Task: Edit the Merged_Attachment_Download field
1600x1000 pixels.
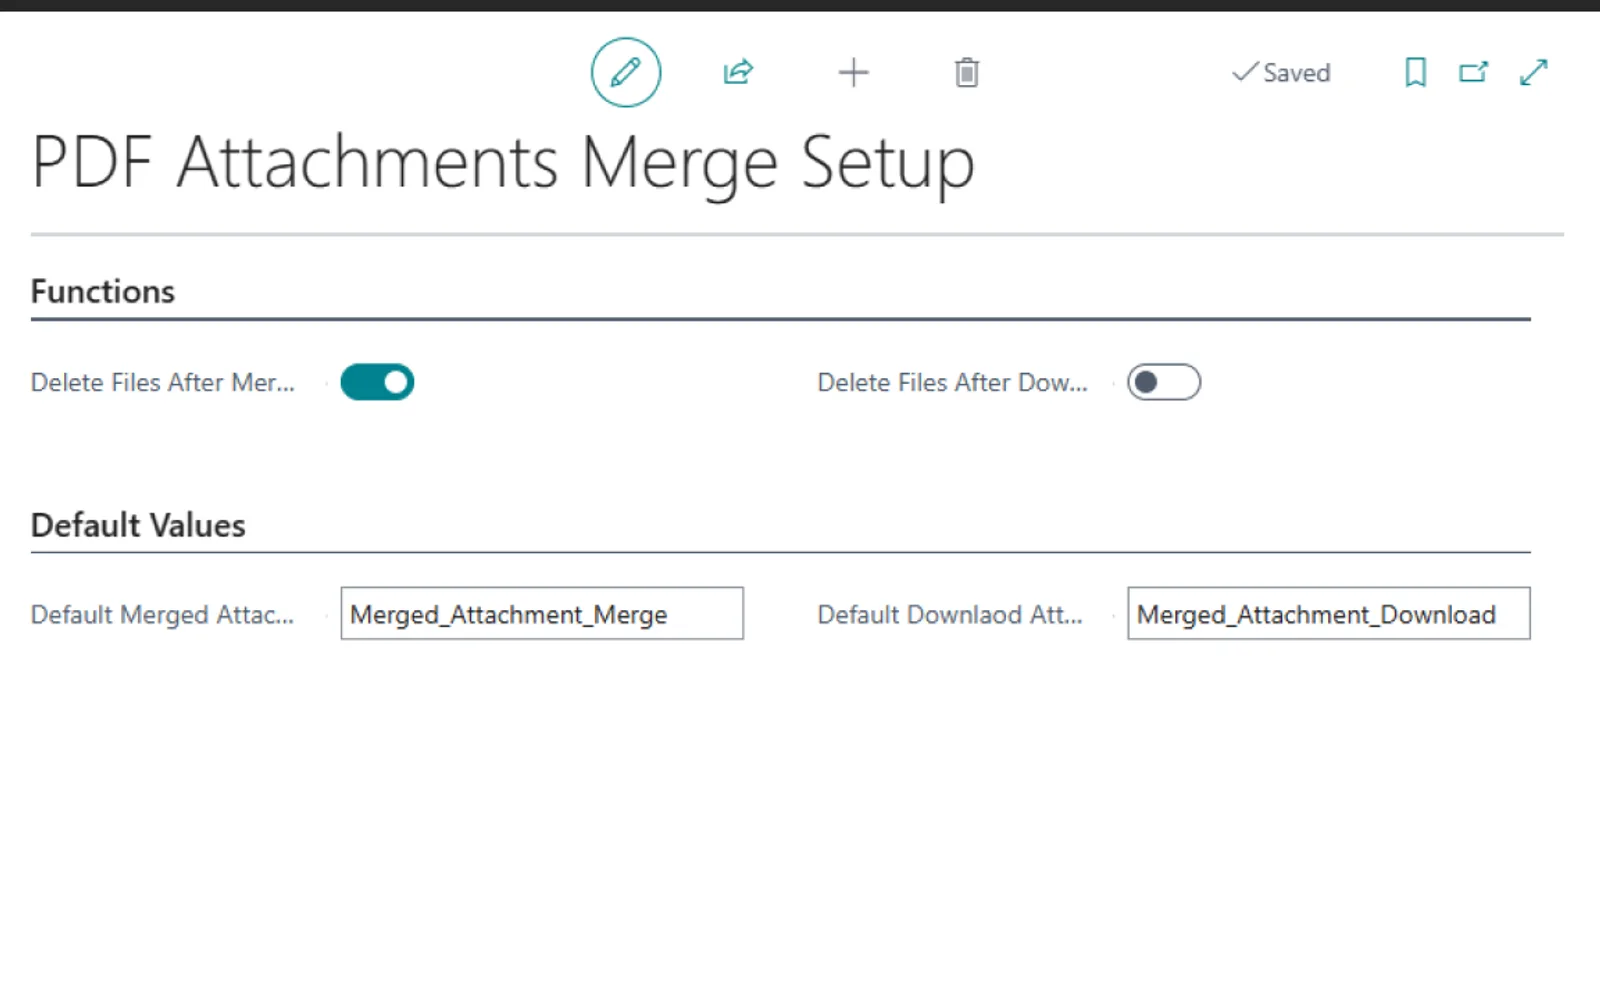Action: [x=1329, y=613]
